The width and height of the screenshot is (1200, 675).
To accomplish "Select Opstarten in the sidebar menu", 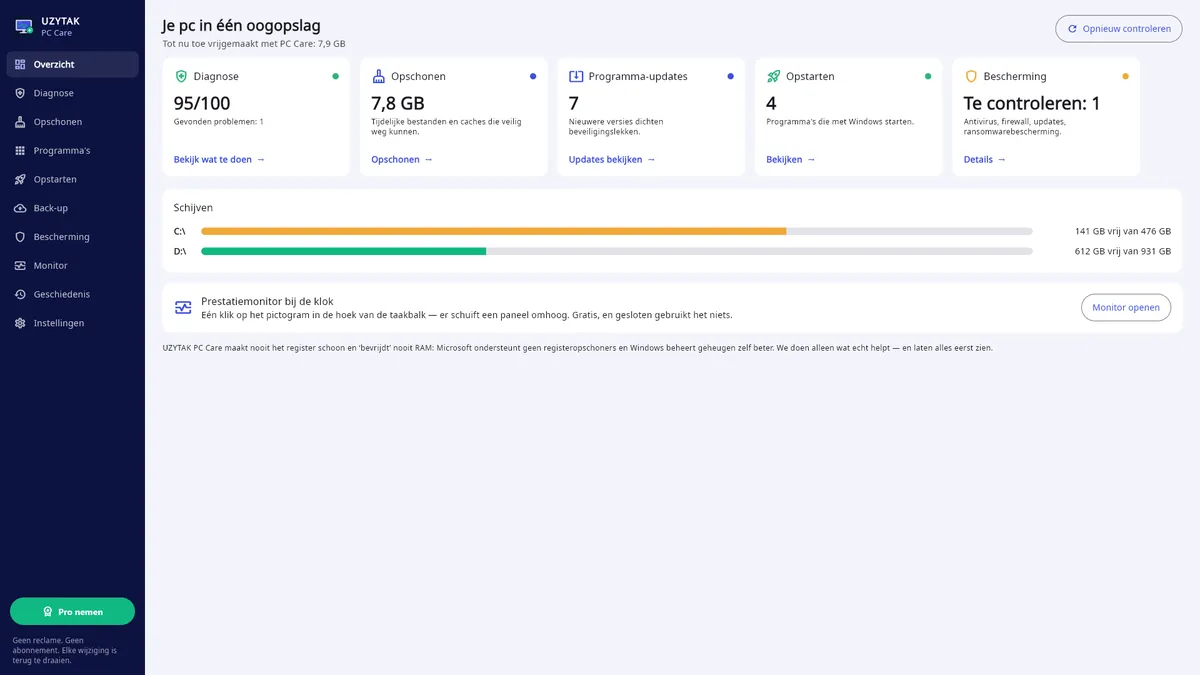I will [72, 179].
